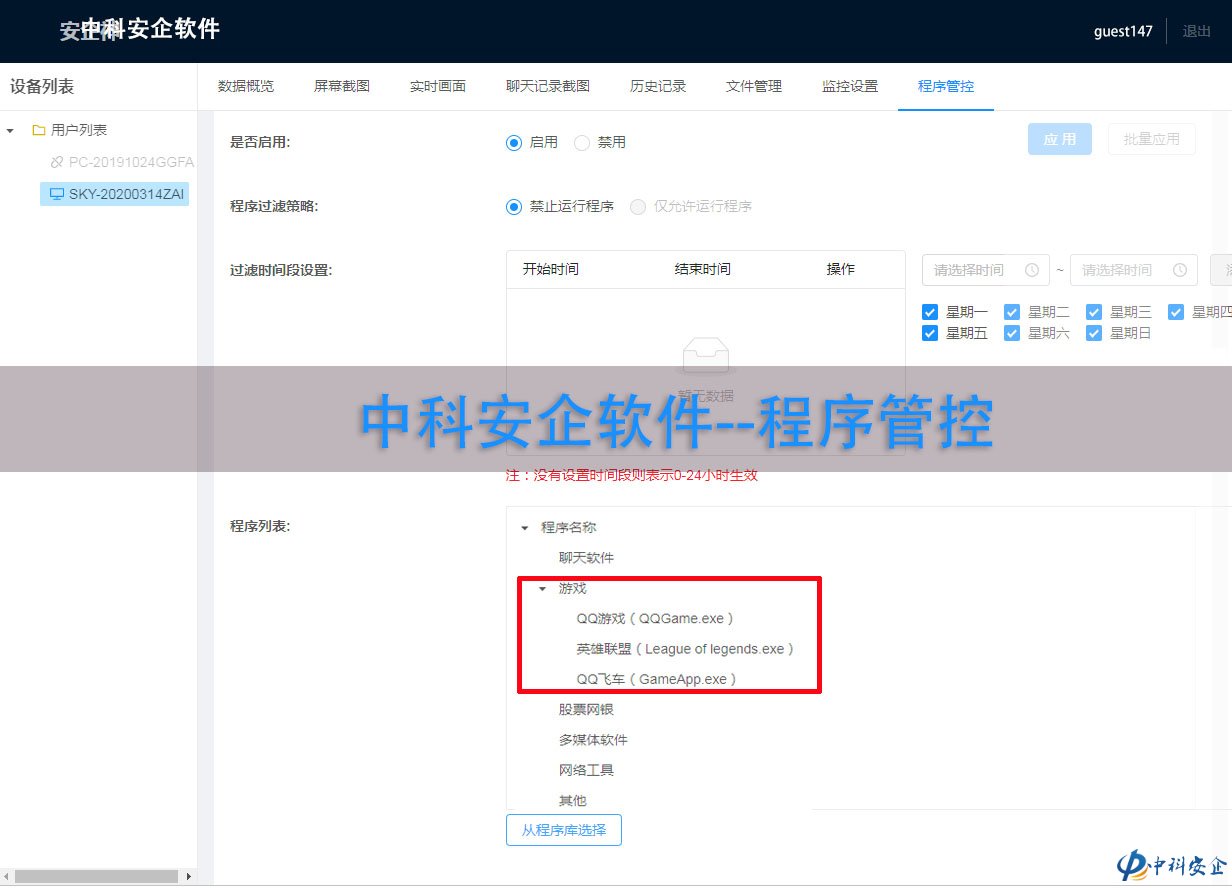The image size is (1232, 888).
Task: Click the clock icon in start time field
Action: tap(1032, 270)
